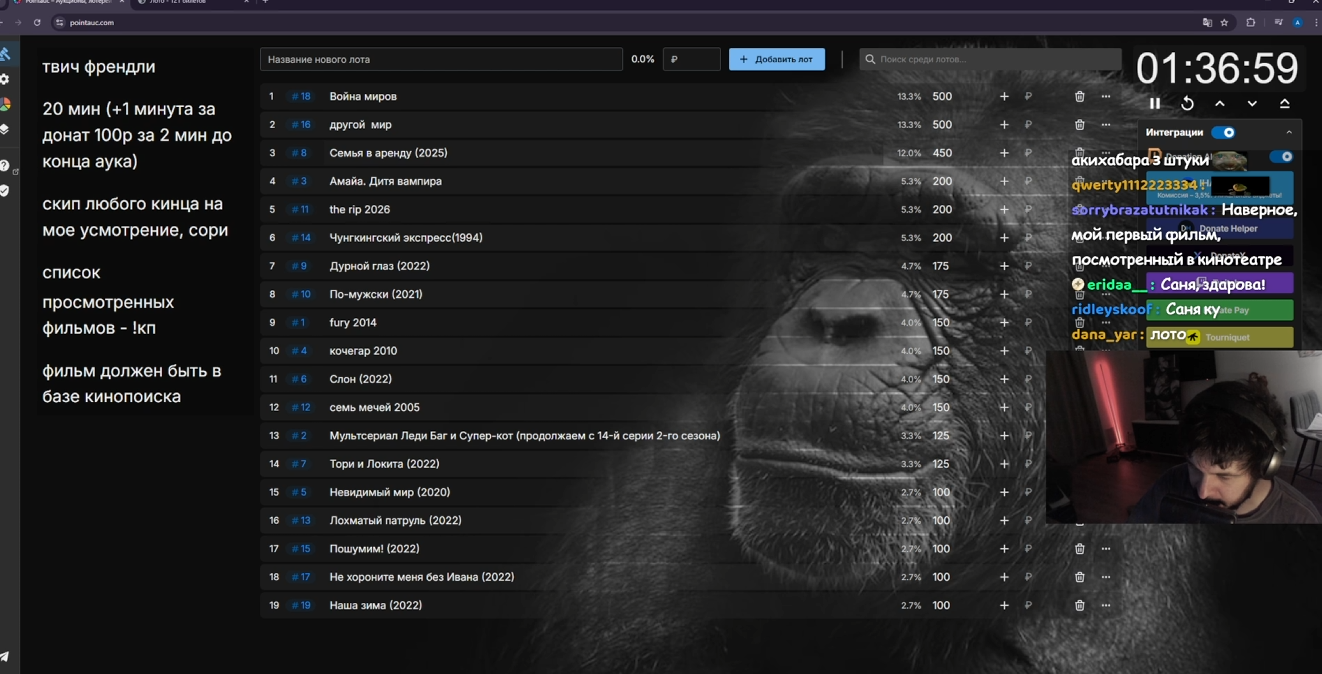The image size is (1322, 674).
Task: Click the plus icon for Наша зима (2022)
Action: [1004, 606]
